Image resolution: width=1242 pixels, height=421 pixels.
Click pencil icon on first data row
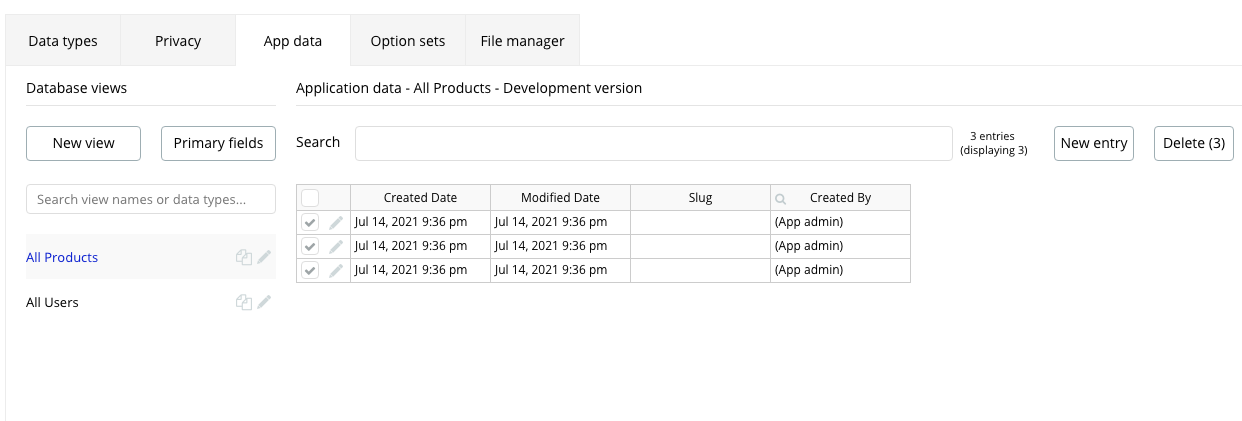tap(336, 222)
